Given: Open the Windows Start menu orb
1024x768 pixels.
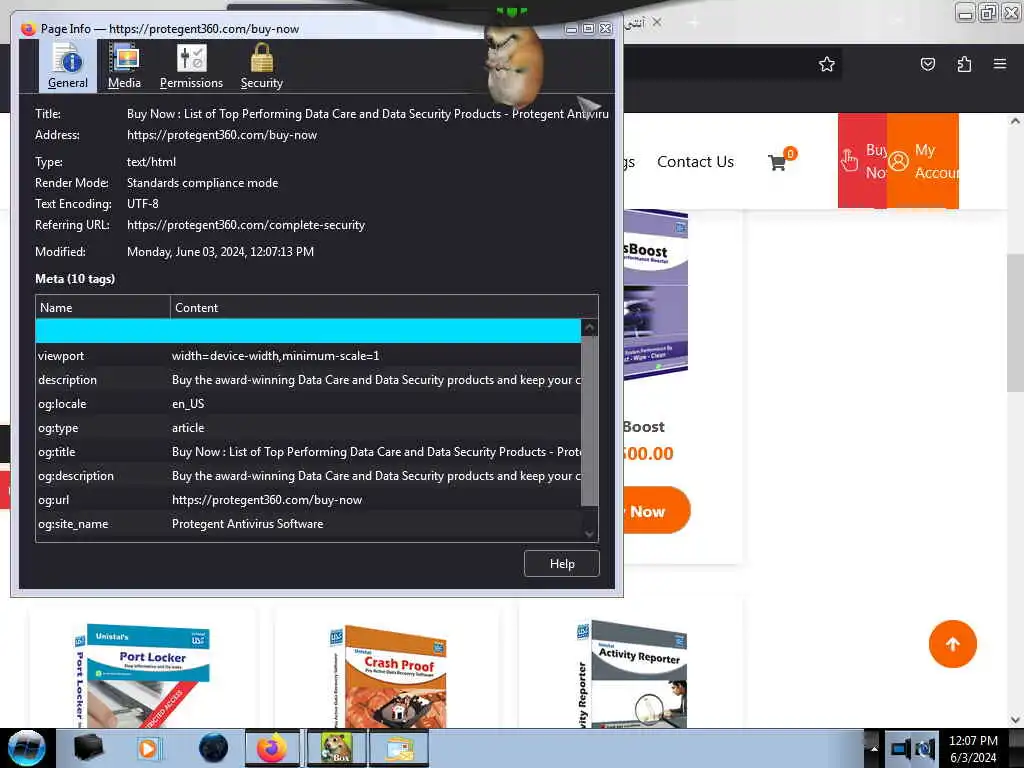Looking at the screenshot, I should (x=26, y=748).
